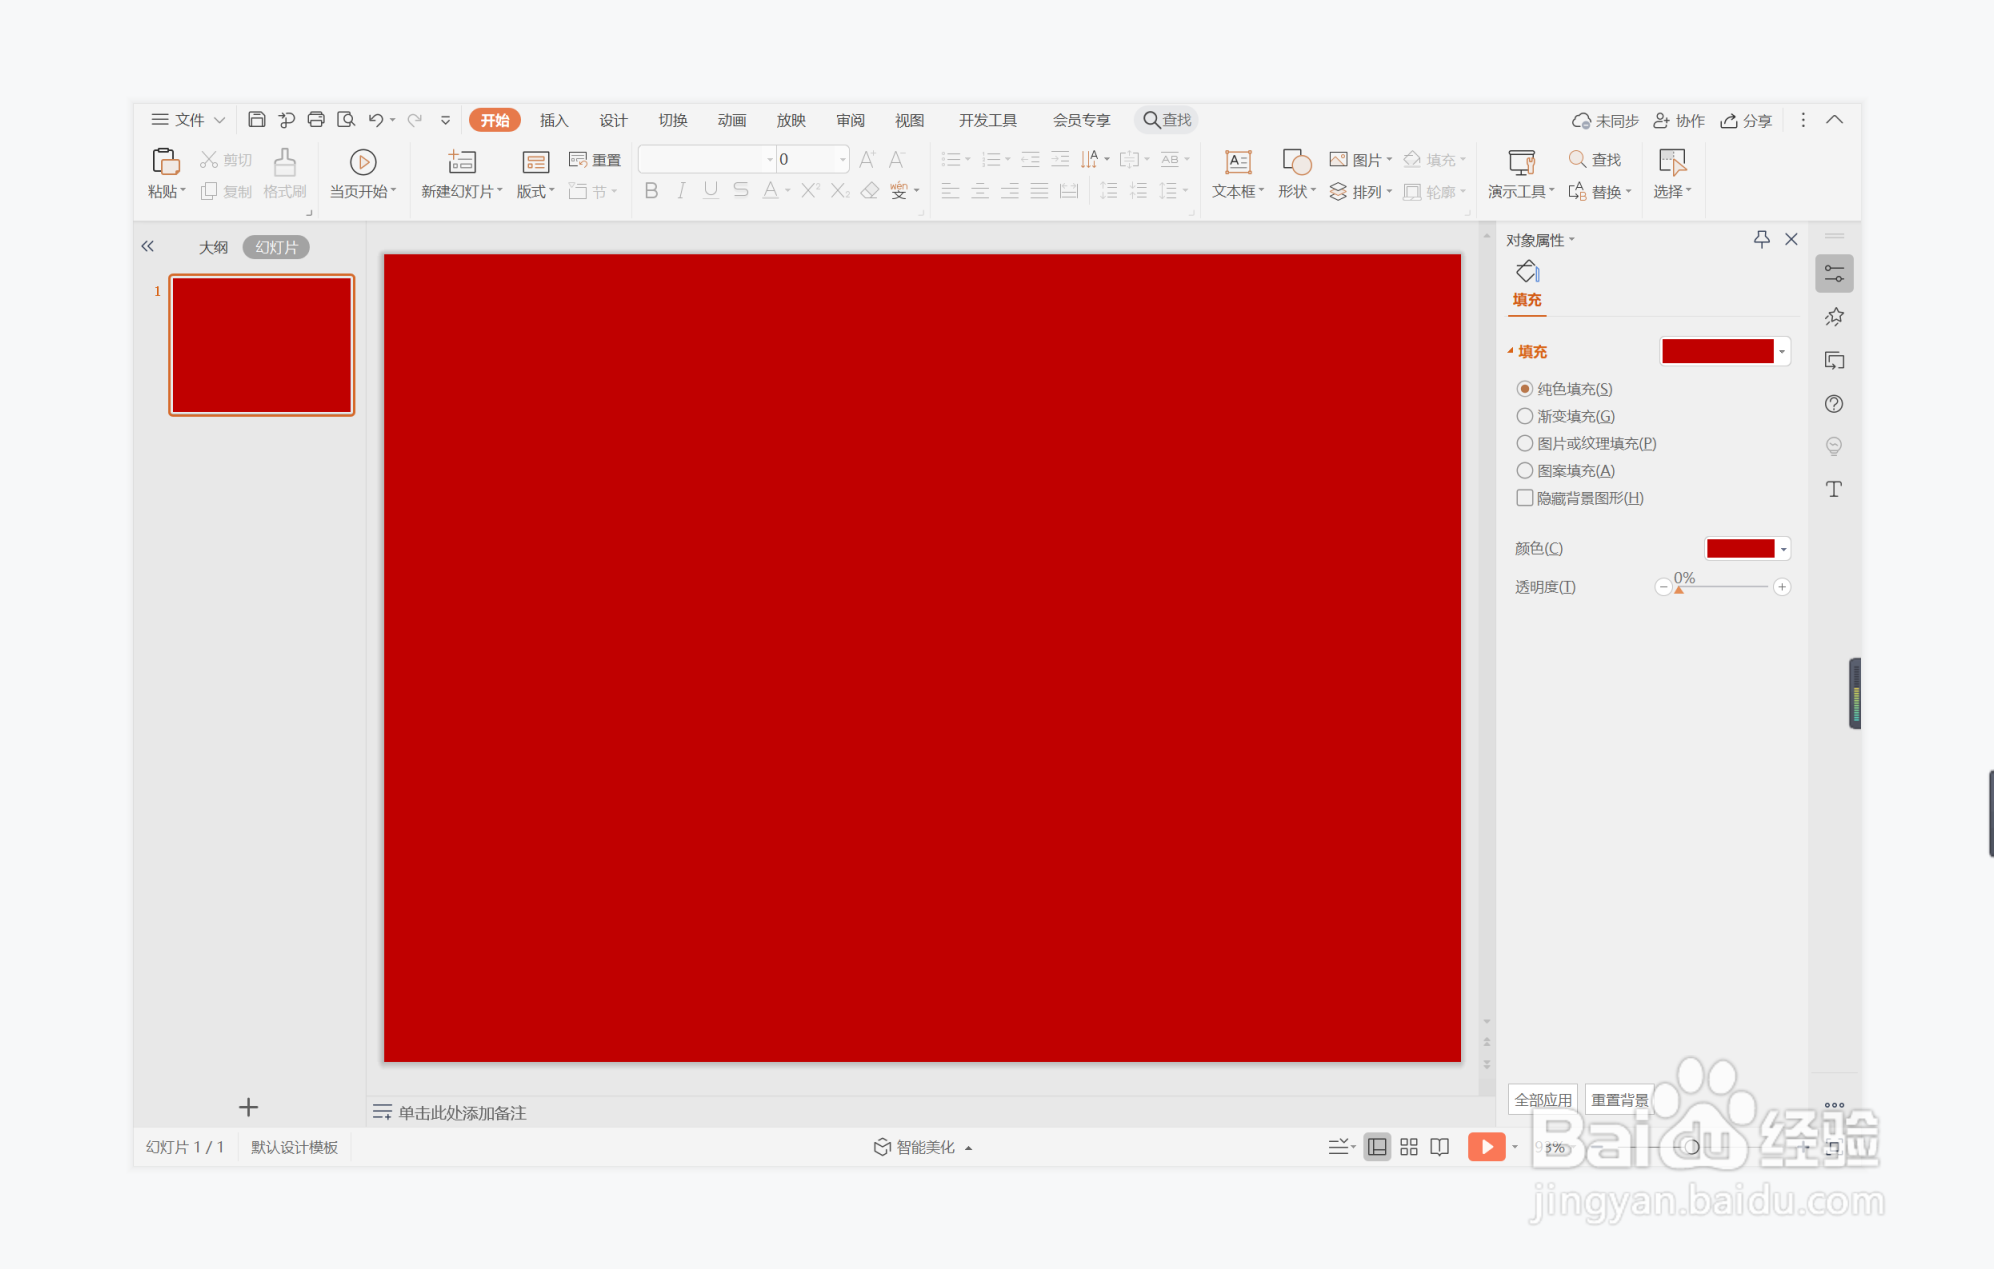Viewport: 1994px width, 1269px height.
Task: Click the text box tool icon
Action: coord(1238,162)
